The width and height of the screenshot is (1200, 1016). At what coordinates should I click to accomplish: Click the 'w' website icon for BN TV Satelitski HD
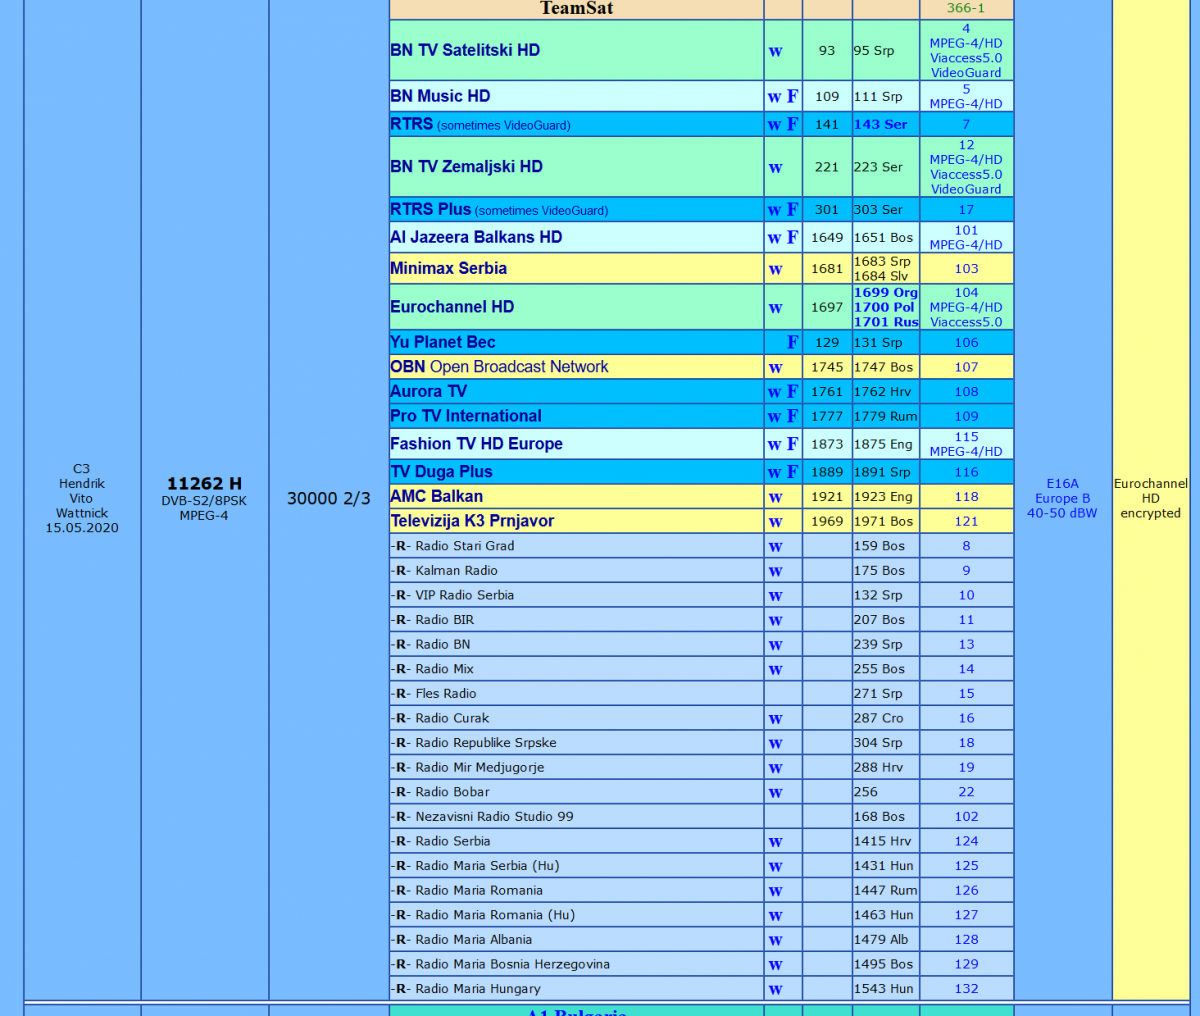click(775, 52)
